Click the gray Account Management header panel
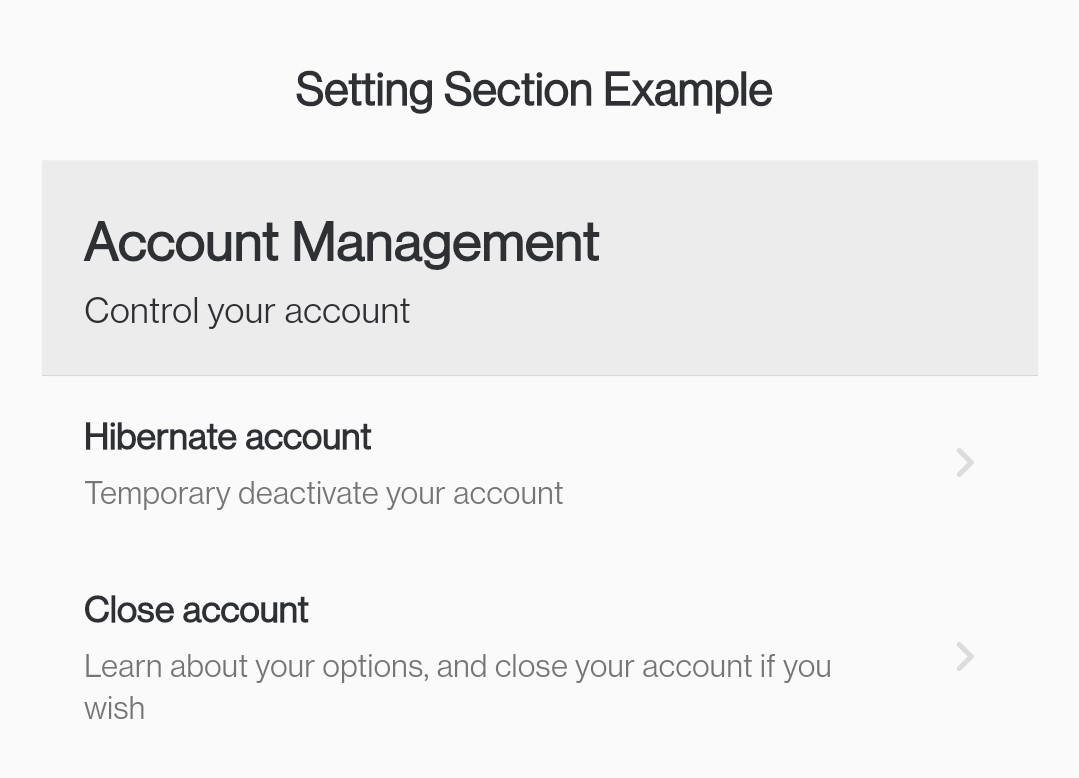1079x778 pixels. point(800,268)
